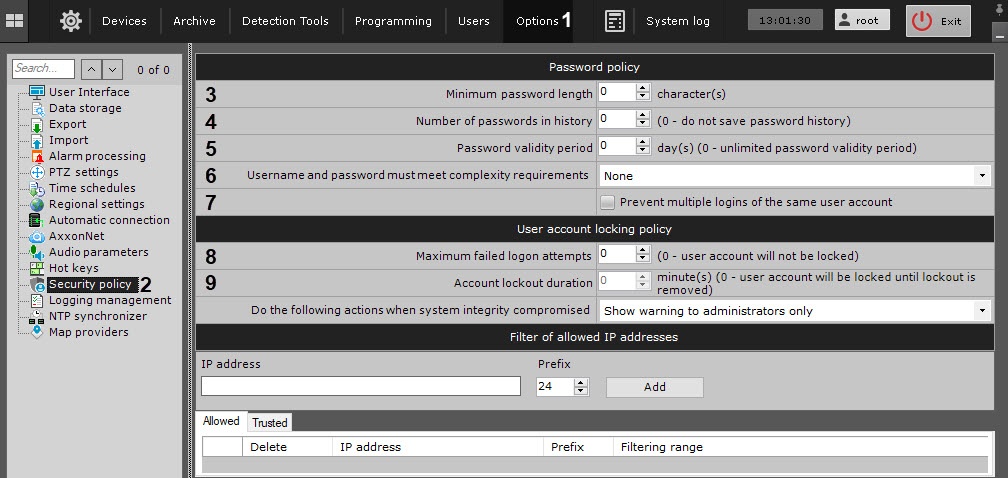Viewport: 1008px width, 478px height.
Task: Click the Data storage icon in tree
Action: 38,108
